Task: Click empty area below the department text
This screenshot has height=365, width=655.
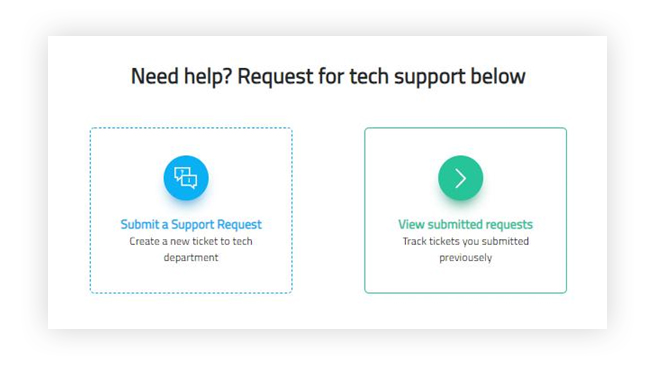Action: pyautogui.click(x=191, y=278)
